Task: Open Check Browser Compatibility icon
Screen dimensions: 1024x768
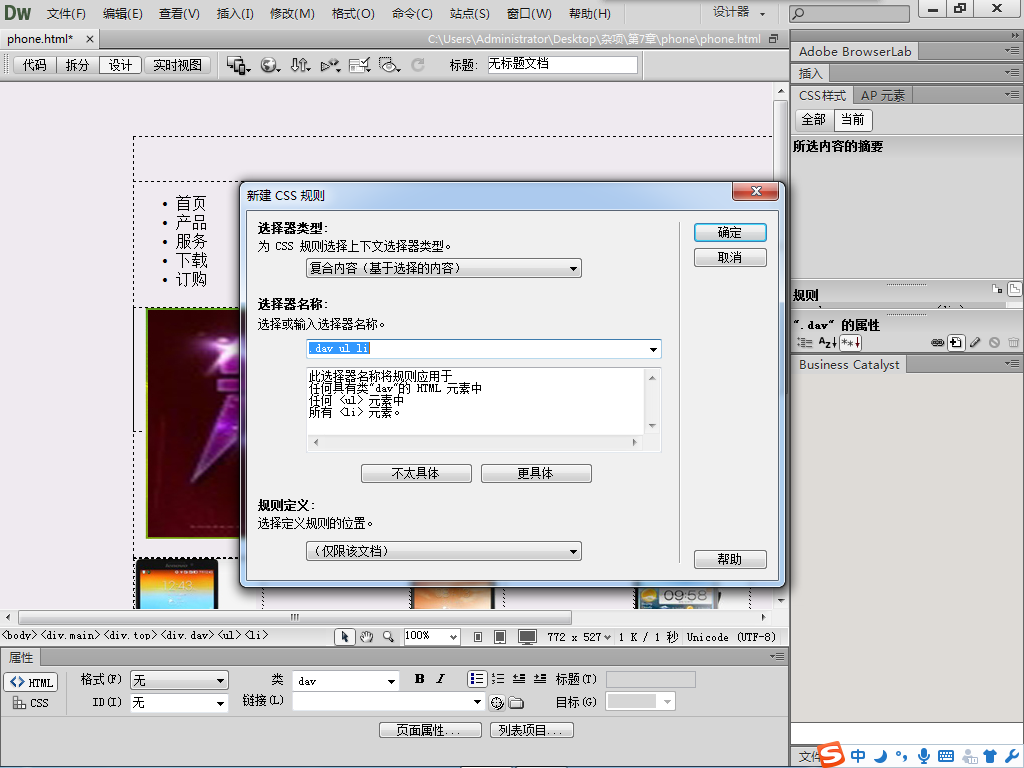Action: [359, 65]
